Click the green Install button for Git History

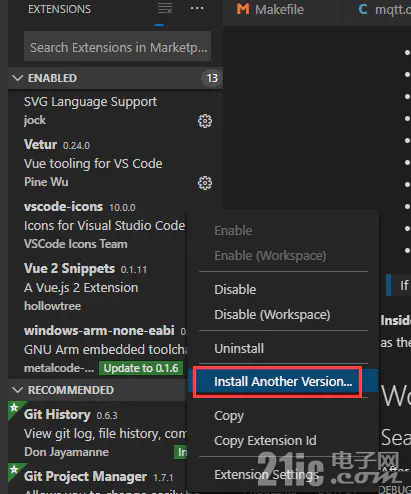181,452
